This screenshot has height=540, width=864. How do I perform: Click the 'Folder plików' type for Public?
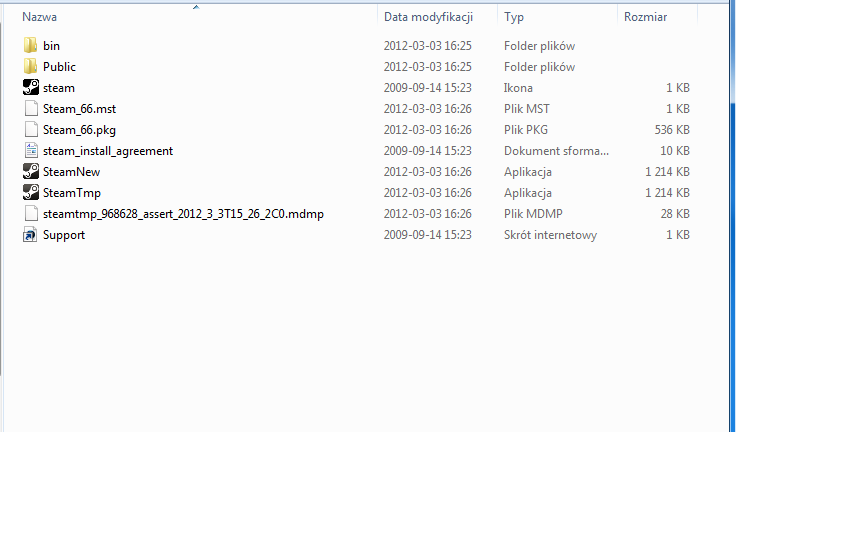pyautogui.click(x=539, y=67)
